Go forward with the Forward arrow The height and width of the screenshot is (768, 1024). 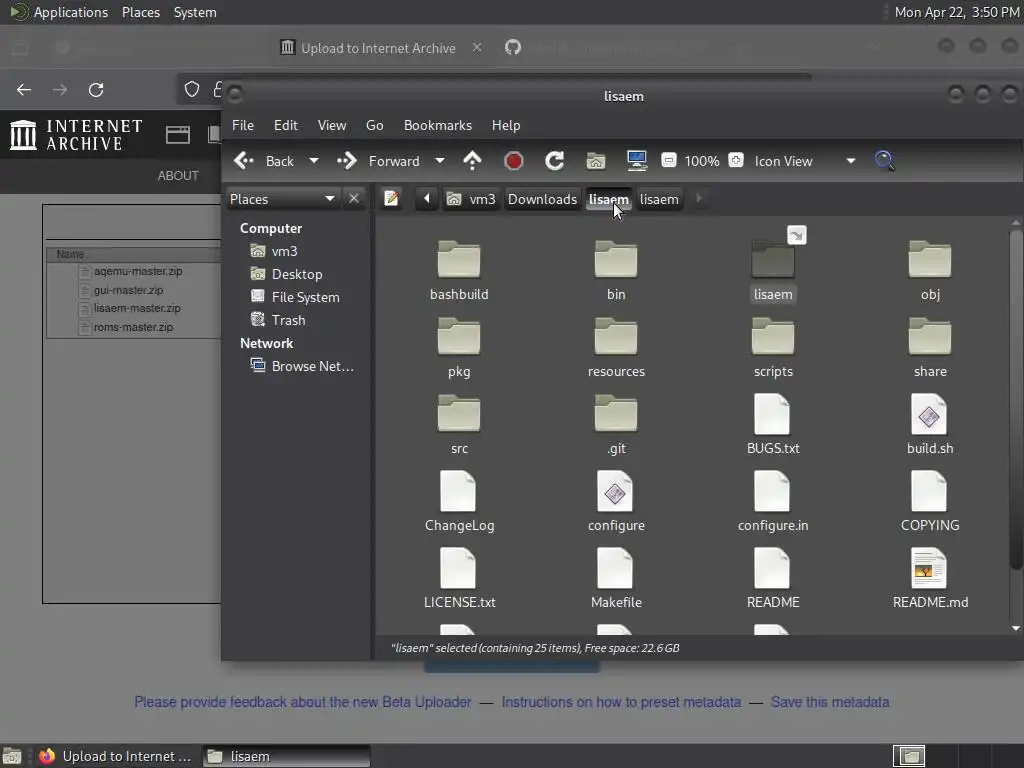point(379,161)
